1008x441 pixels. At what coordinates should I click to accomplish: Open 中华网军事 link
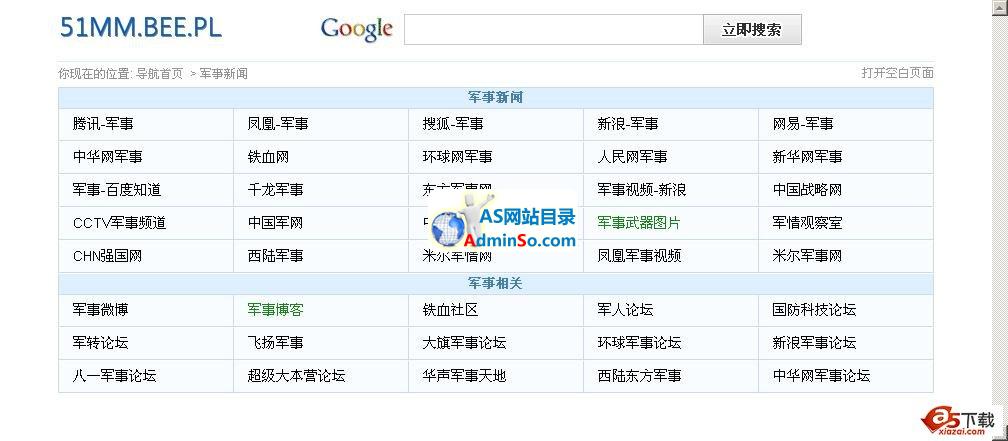tap(108, 157)
